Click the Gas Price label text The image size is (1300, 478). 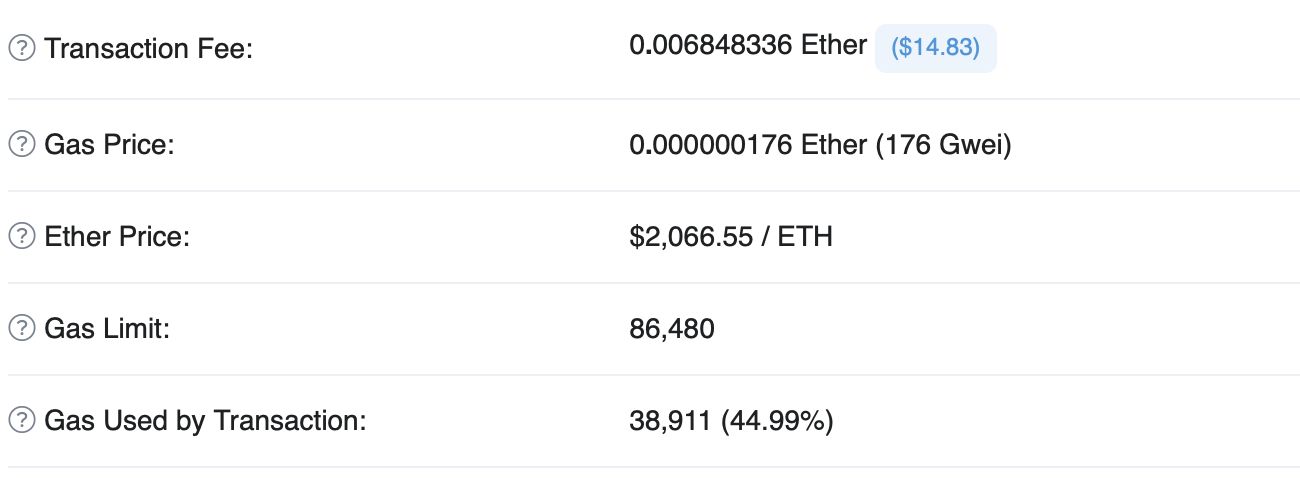click(x=110, y=144)
